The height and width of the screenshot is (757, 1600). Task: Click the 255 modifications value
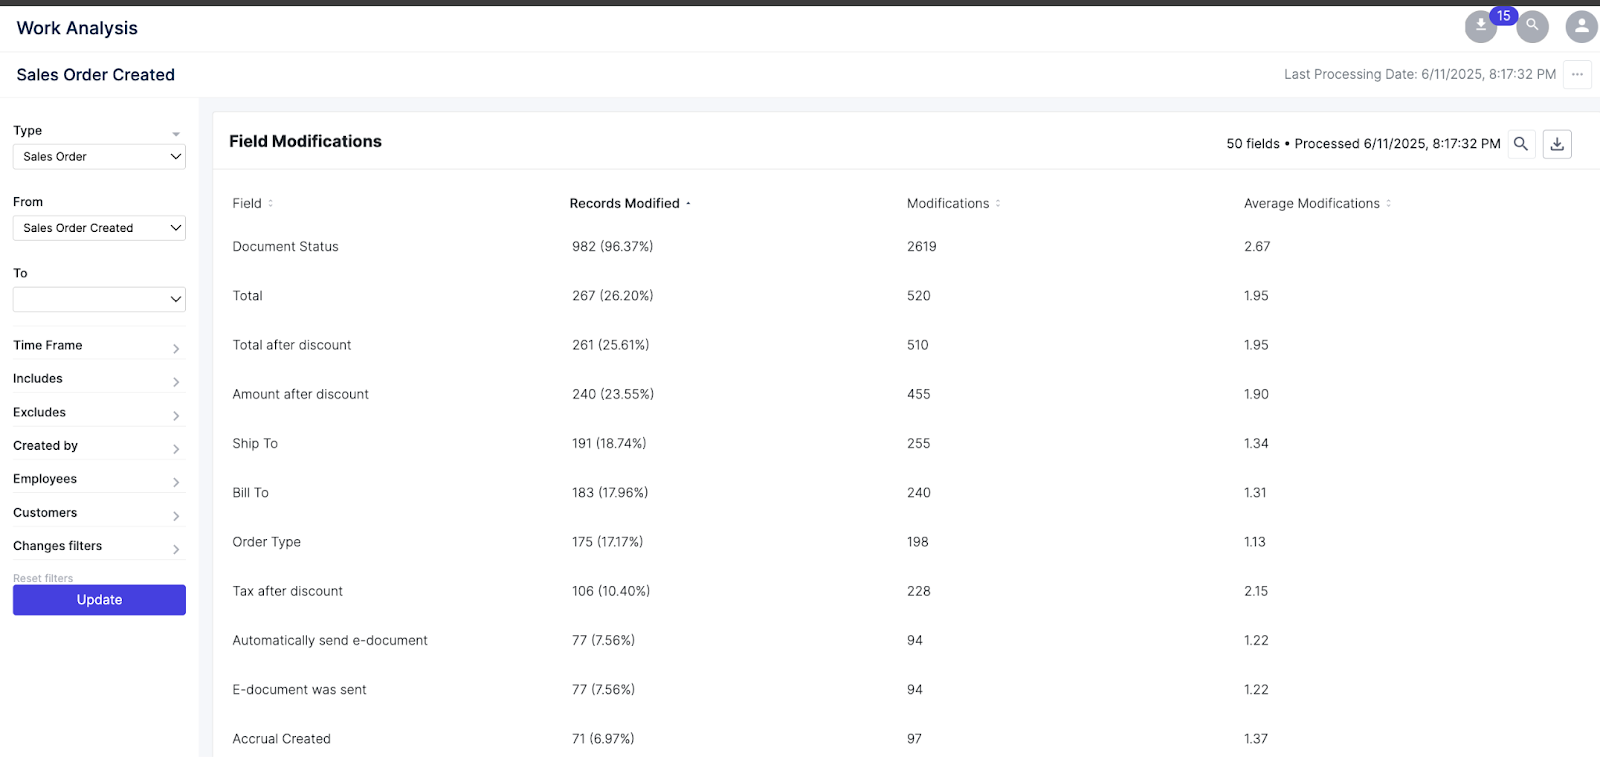tap(919, 443)
